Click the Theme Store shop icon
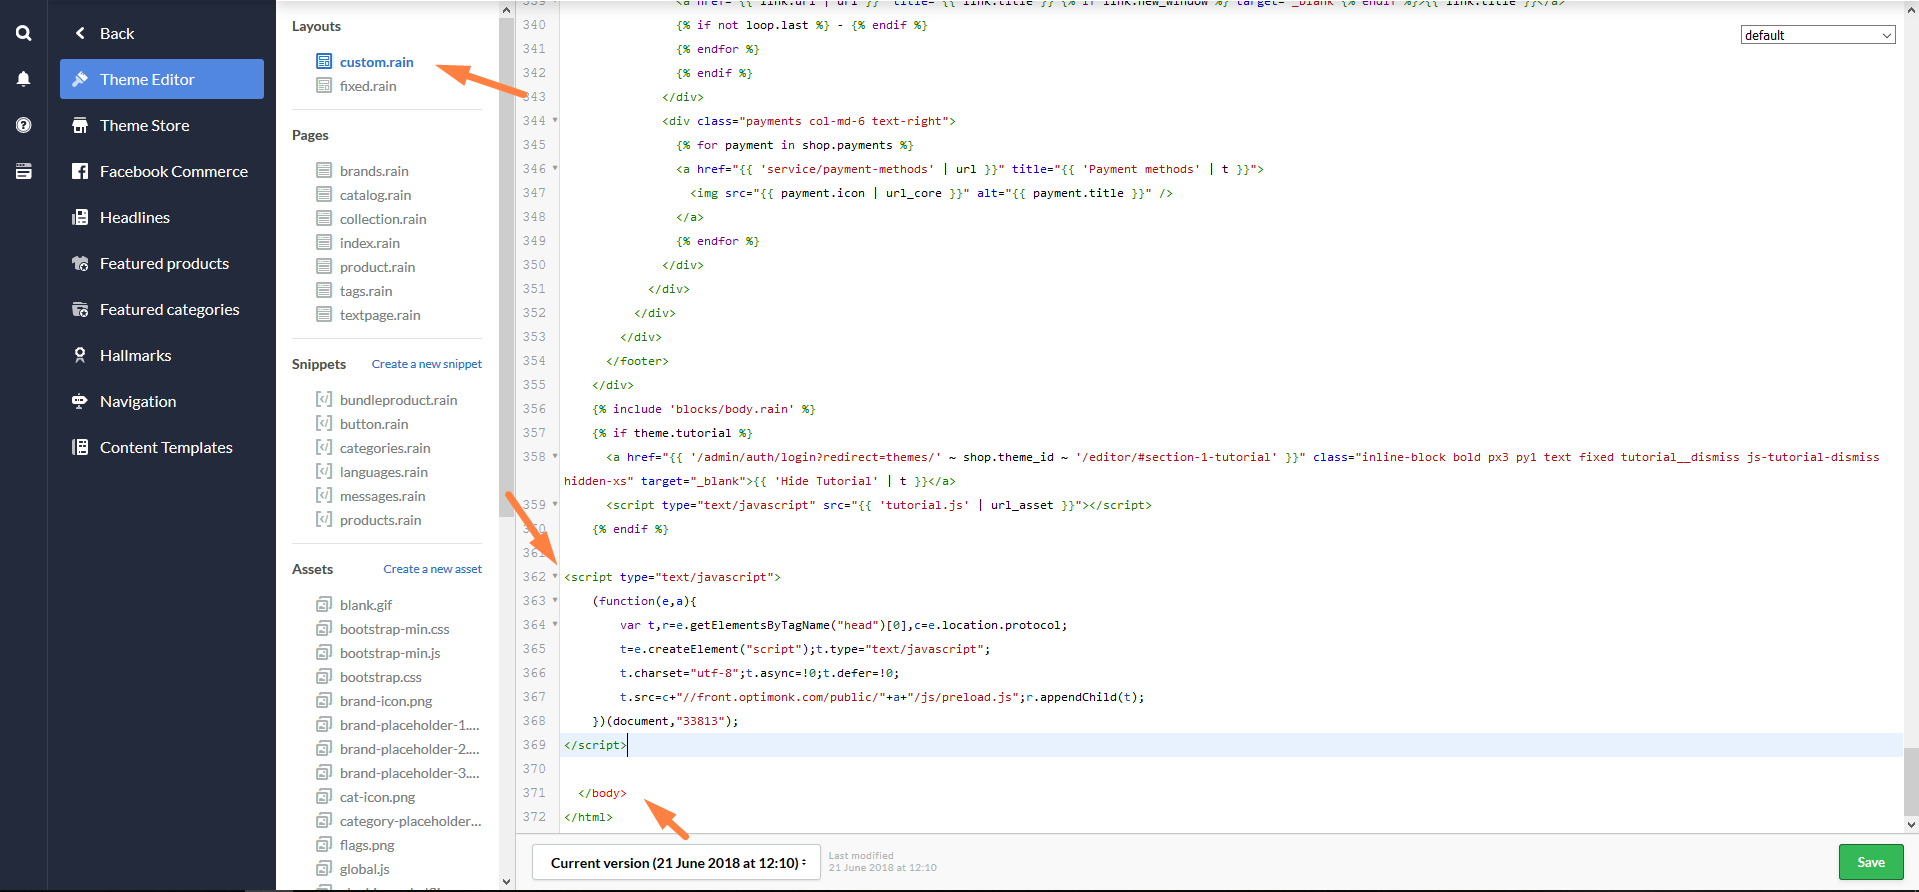Screen dimensions: 1919x892 click(80, 125)
